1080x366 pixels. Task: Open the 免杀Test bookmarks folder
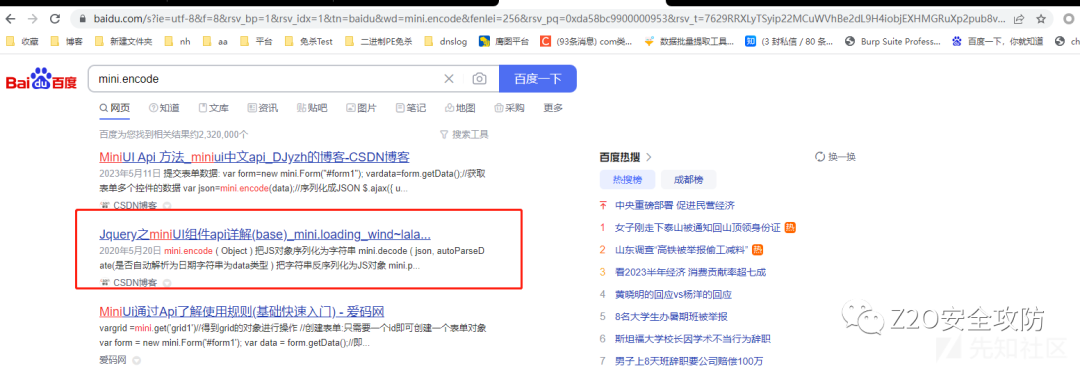point(309,41)
